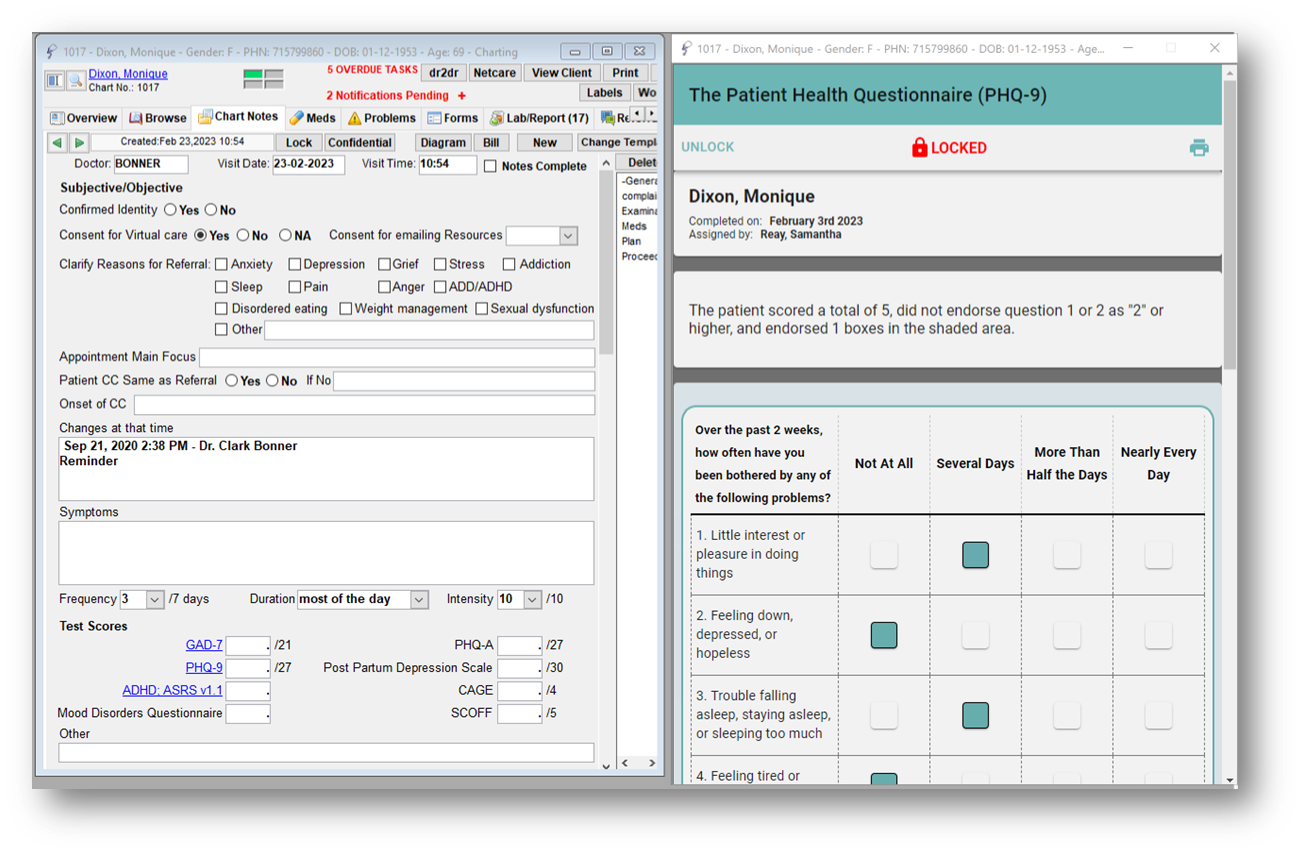Click the Print button in charting window
This screenshot has height=854, width=1303.
tap(626, 73)
